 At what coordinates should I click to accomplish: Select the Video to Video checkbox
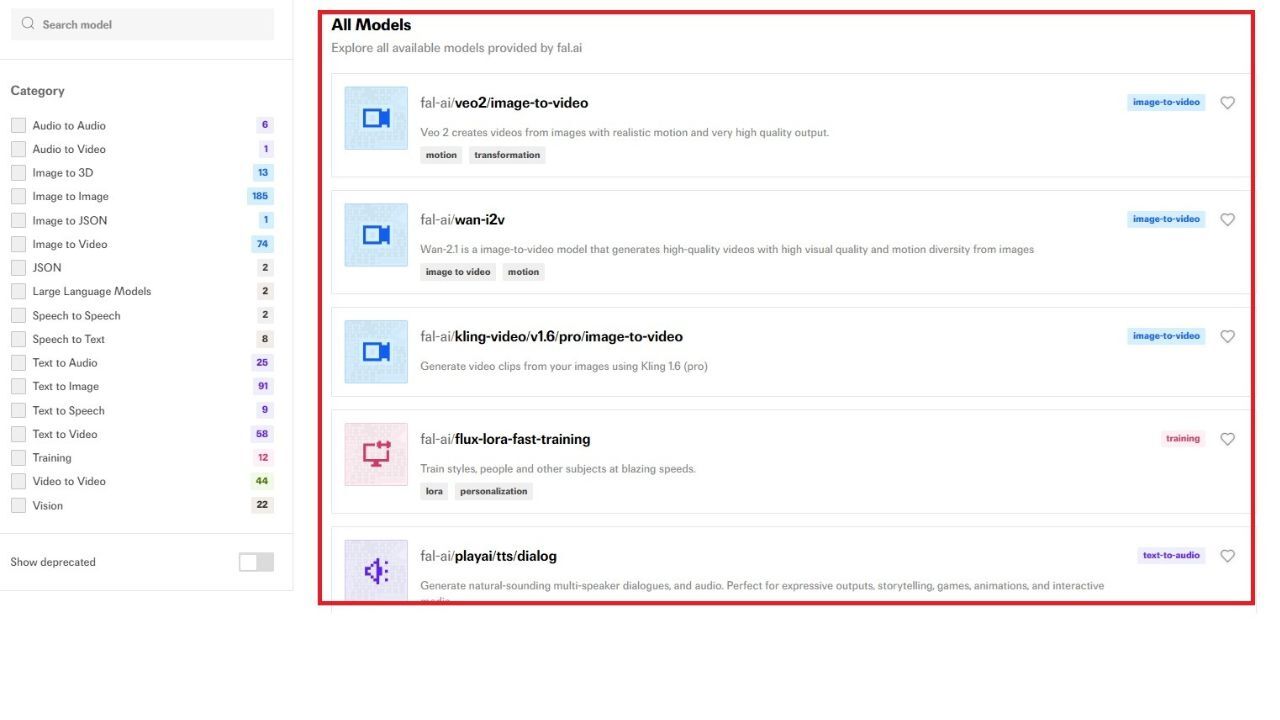(x=18, y=481)
